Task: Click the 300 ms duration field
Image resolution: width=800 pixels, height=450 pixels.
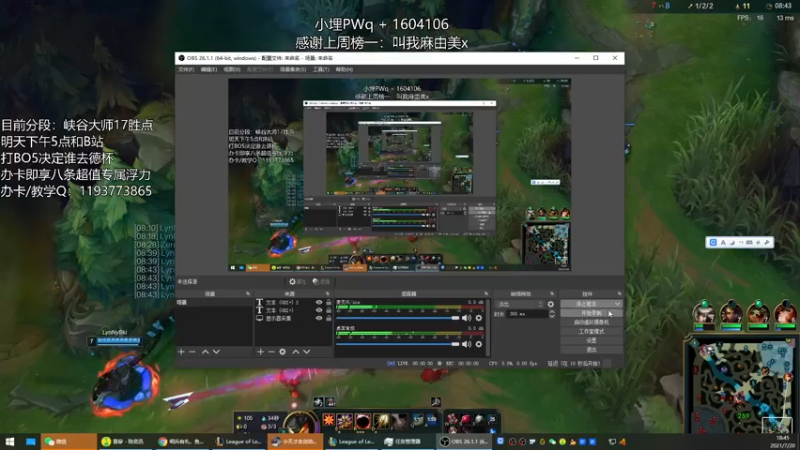Action: pyautogui.click(x=528, y=314)
